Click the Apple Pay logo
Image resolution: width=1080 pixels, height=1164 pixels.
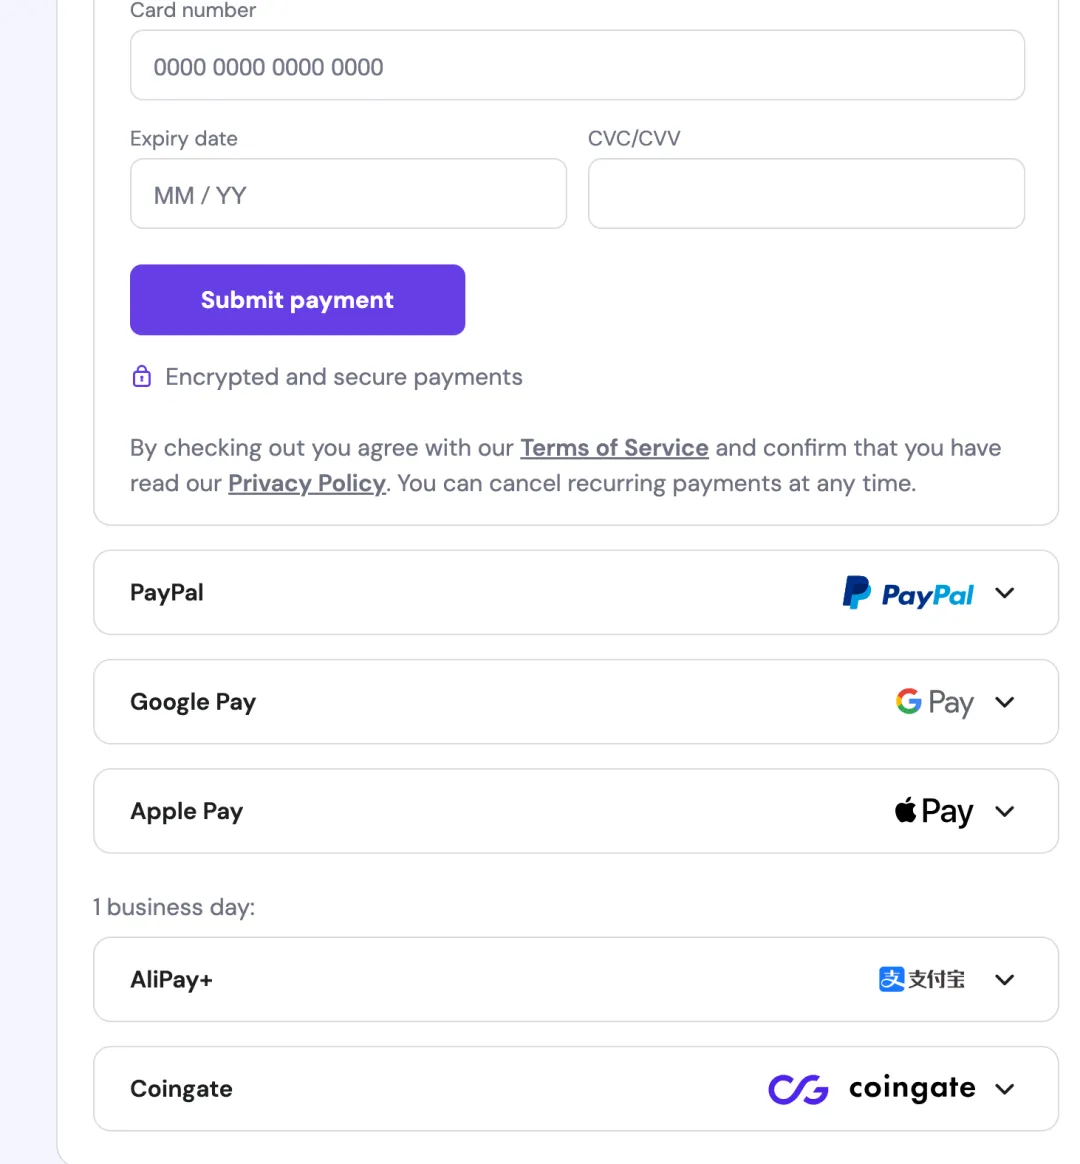click(933, 811)
